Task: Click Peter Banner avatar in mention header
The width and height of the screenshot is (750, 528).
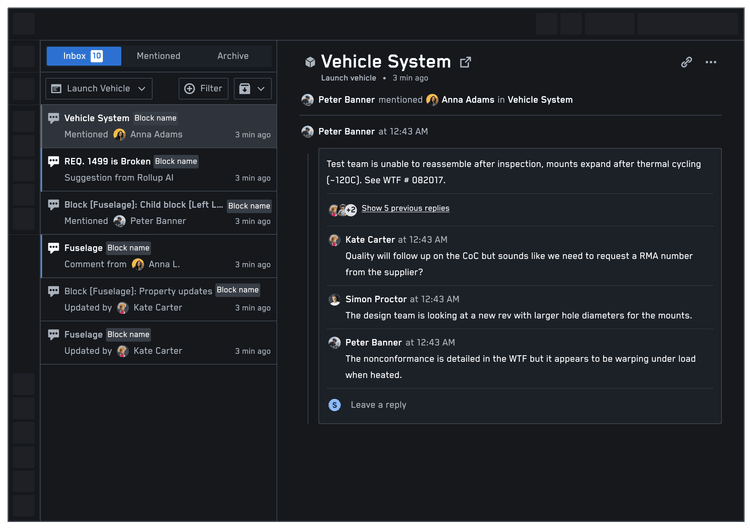Action: pyautogui.click(x=308, y=100)
